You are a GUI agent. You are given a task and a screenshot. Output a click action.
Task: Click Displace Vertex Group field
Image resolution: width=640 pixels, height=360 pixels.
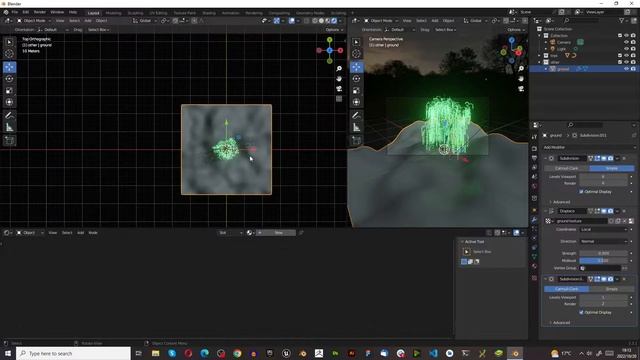600,268
